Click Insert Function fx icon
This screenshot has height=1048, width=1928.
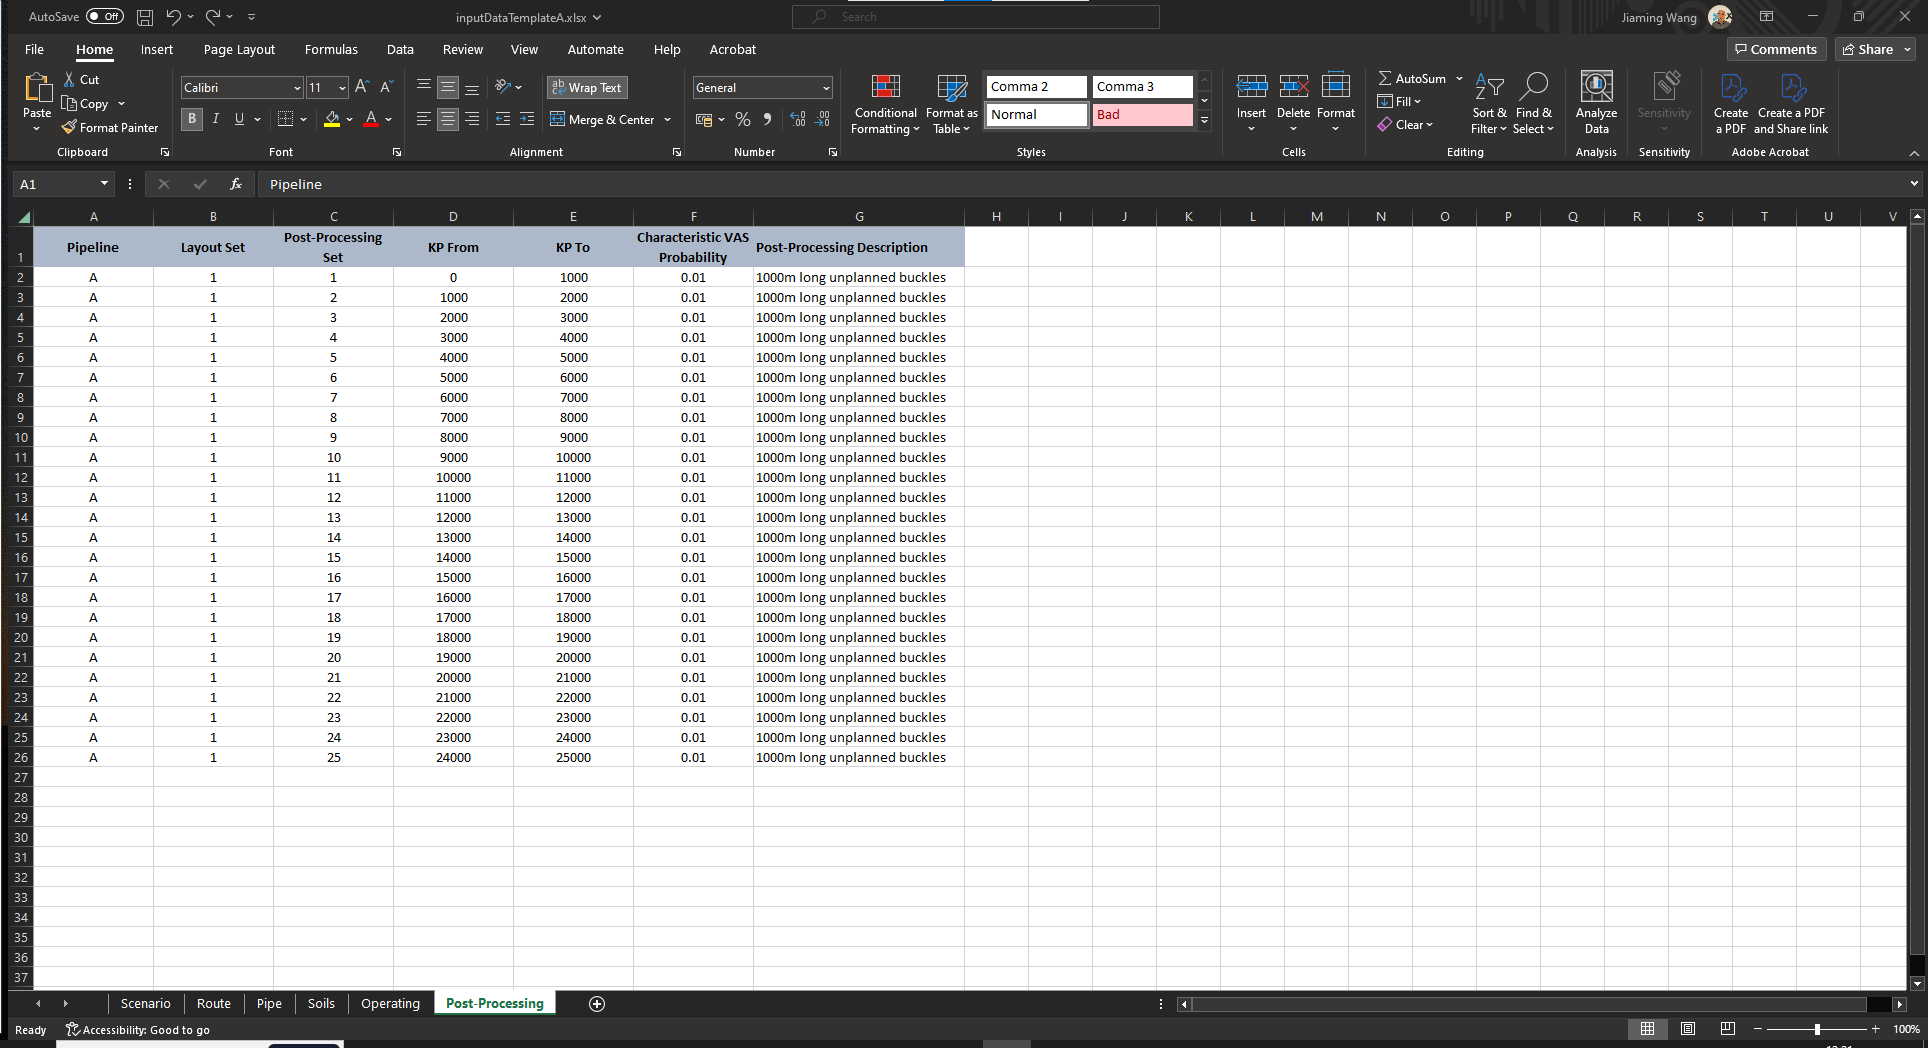pos(236,184)
